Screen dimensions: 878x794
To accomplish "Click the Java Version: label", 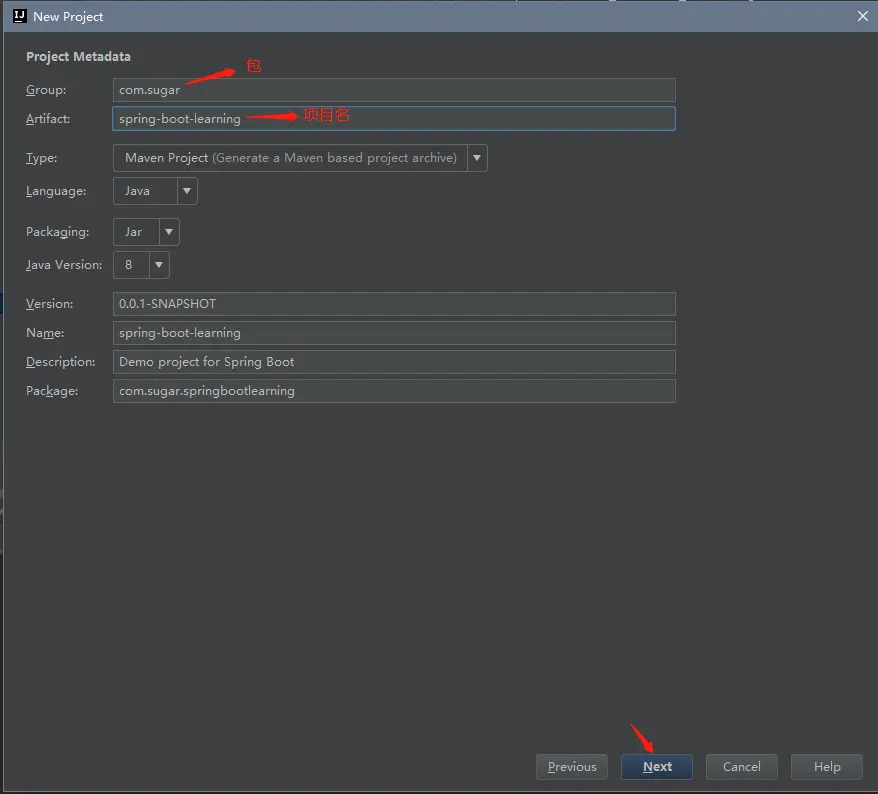I will pos(64,265).
